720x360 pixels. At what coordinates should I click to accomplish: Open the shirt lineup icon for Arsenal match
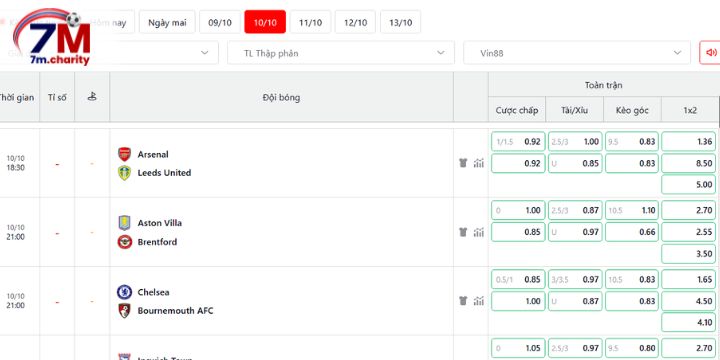(463, 163)
